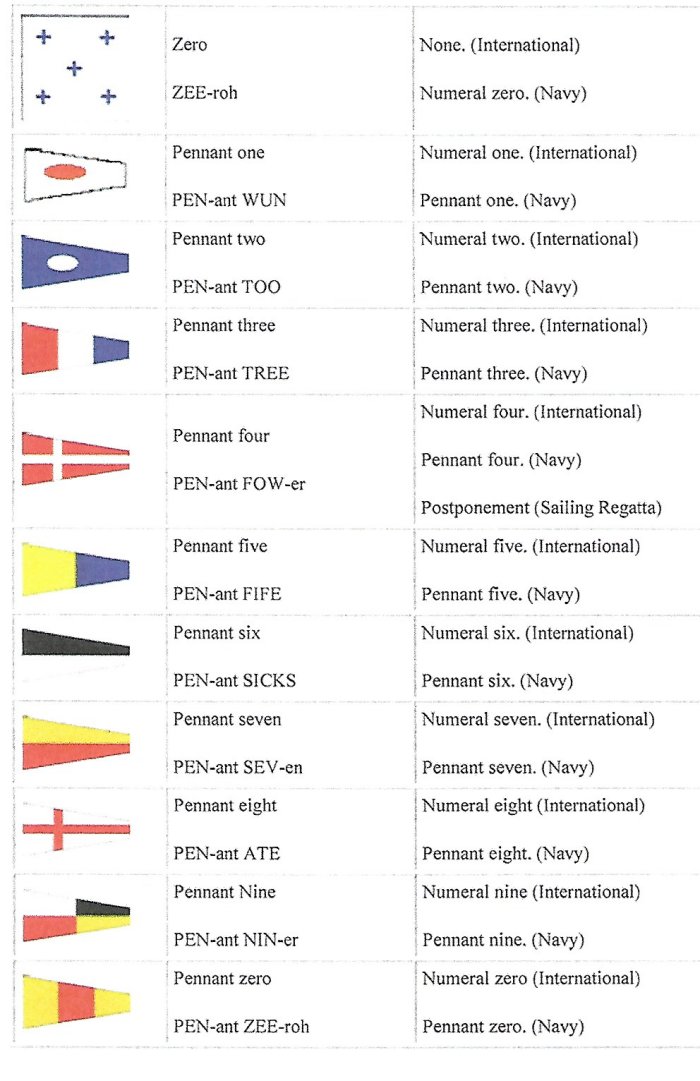Viewport: 700px width, 1081px height.
Task: Click the Pennant four flag image
Action: click(75, 459)
